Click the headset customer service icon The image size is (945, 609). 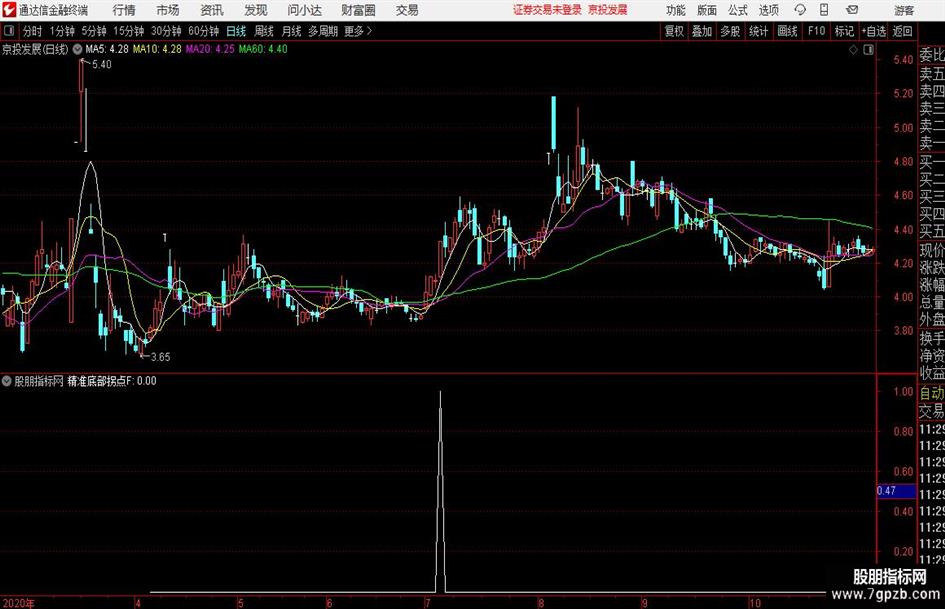click(800, 10)
